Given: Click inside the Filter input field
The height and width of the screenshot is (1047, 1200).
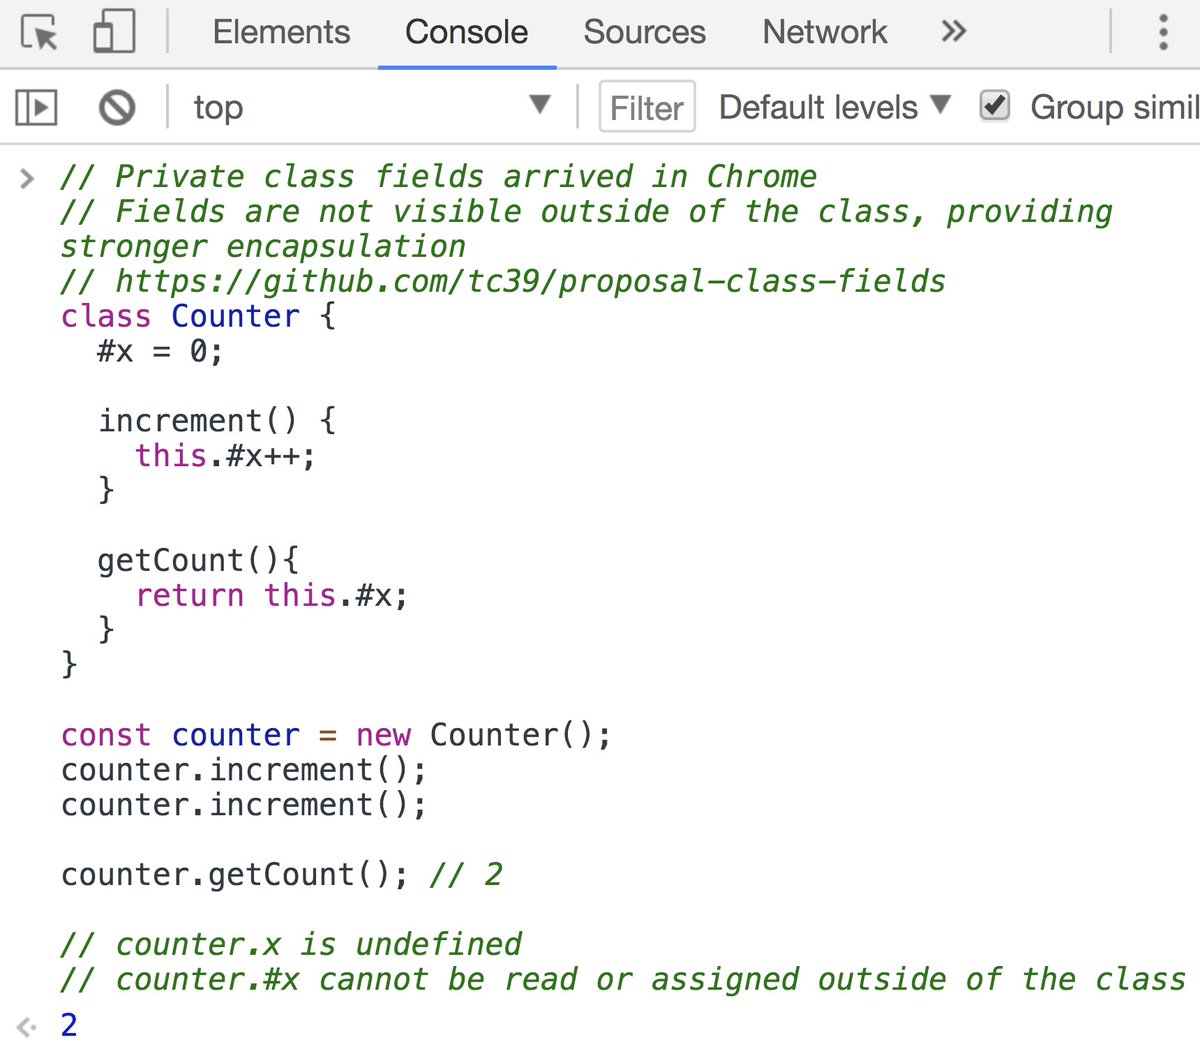Looking at the screenshot, I should 646,107.
